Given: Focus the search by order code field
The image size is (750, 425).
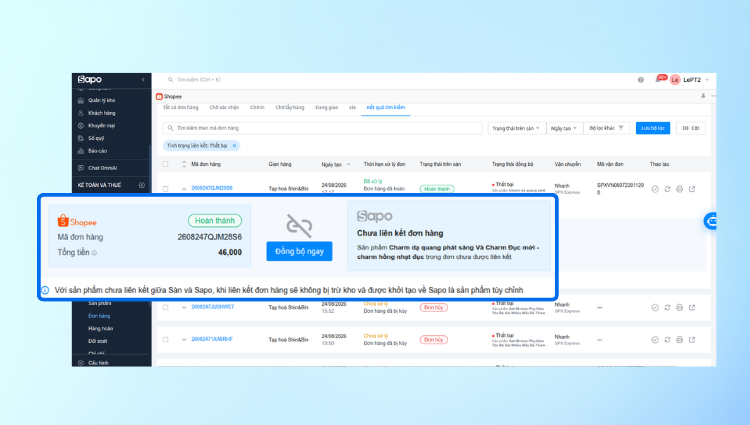Looking at the screenshot, I should click(323, 128).
